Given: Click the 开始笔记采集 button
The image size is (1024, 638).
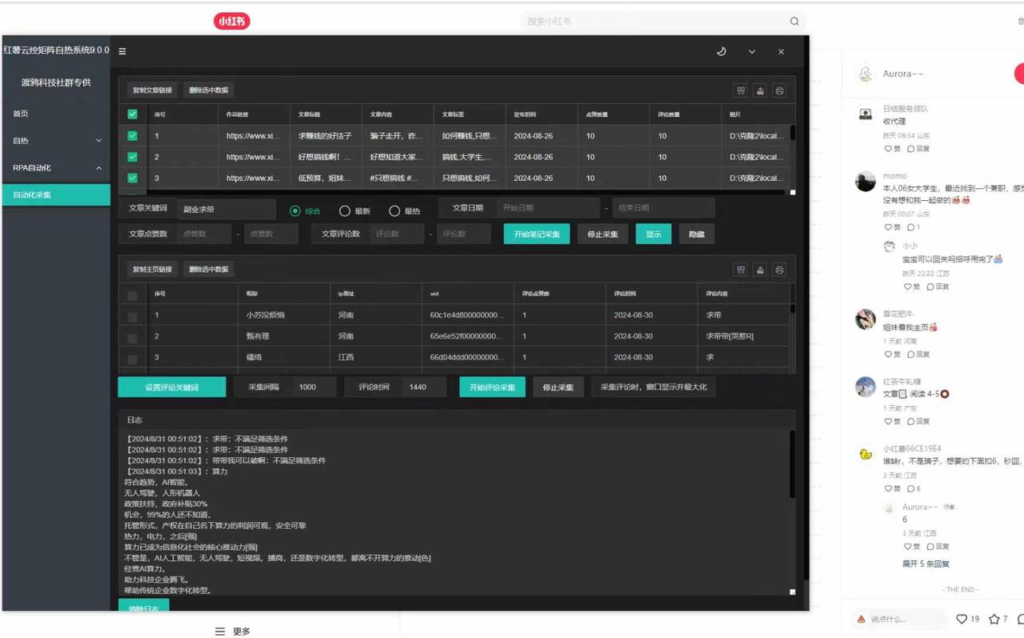Looking at the screenshot, I should click(x=537, y=234).
